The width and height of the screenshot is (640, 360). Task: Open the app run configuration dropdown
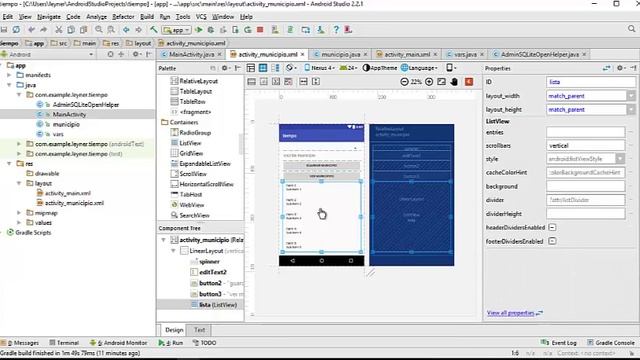pos(177,30)
